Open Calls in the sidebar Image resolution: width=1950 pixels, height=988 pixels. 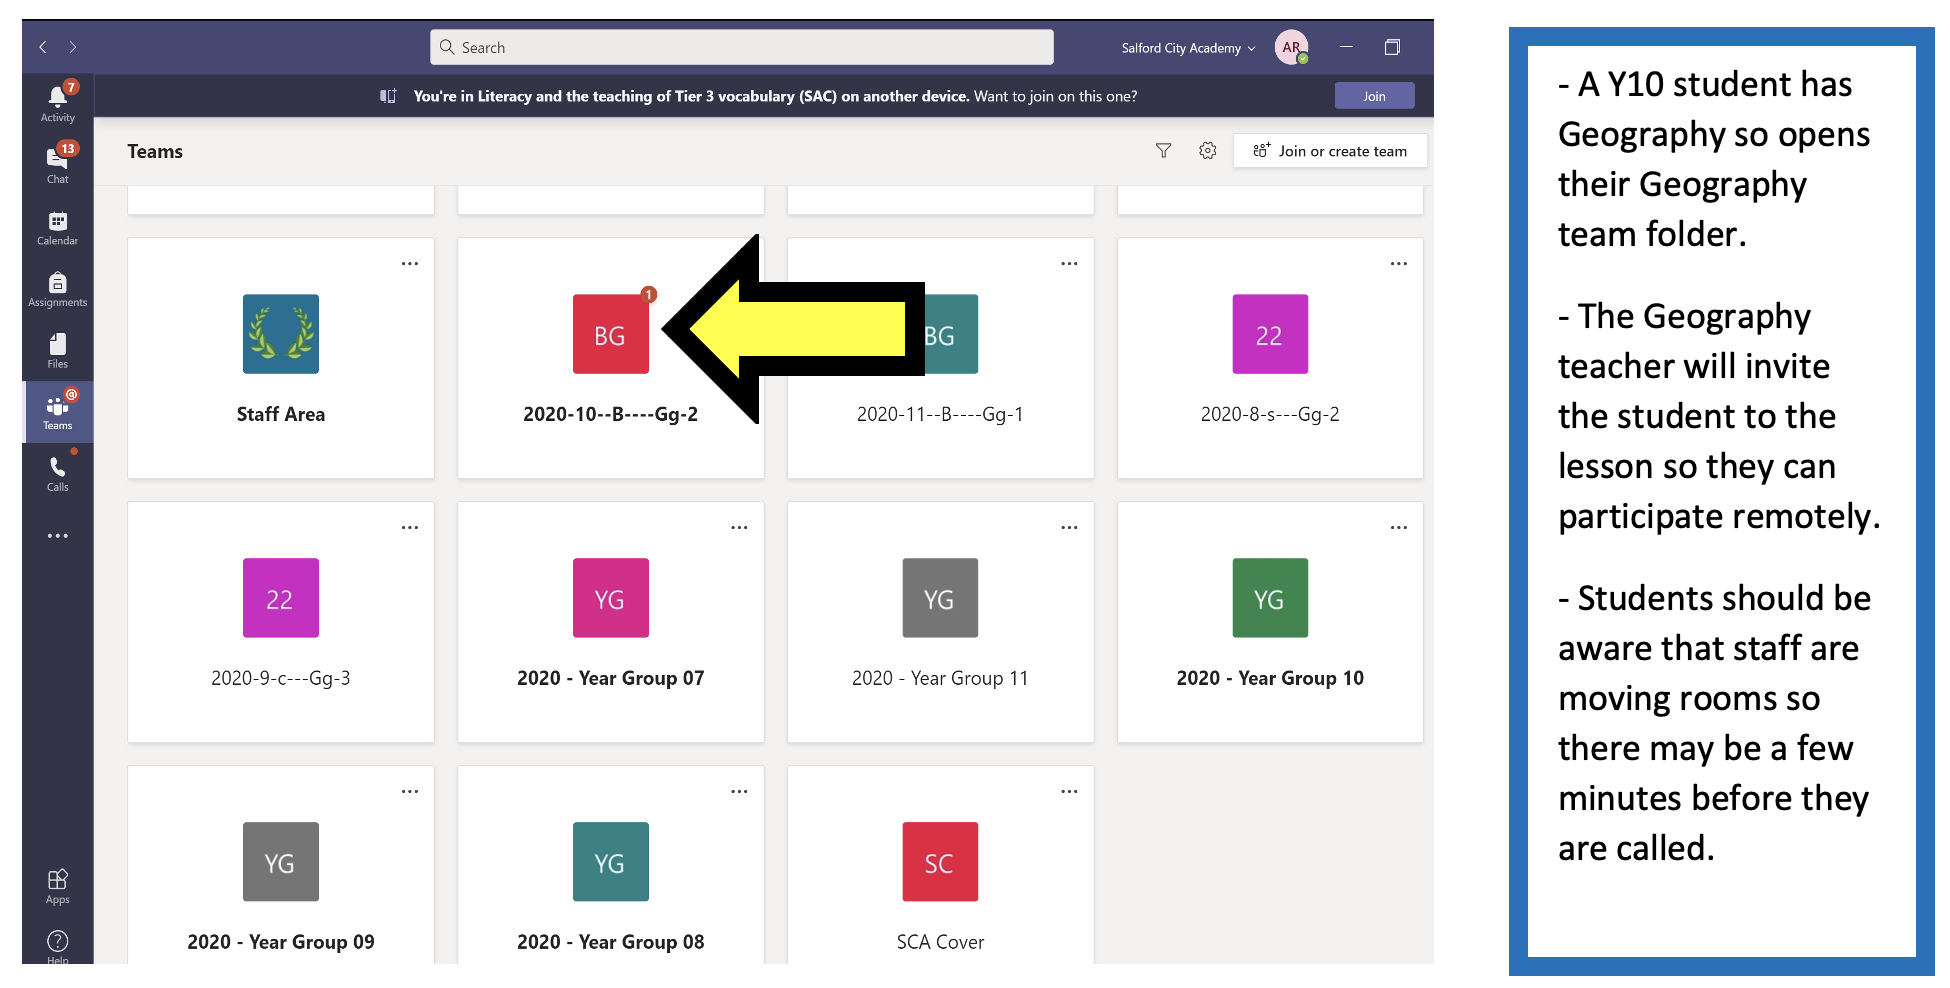(58, 473)
